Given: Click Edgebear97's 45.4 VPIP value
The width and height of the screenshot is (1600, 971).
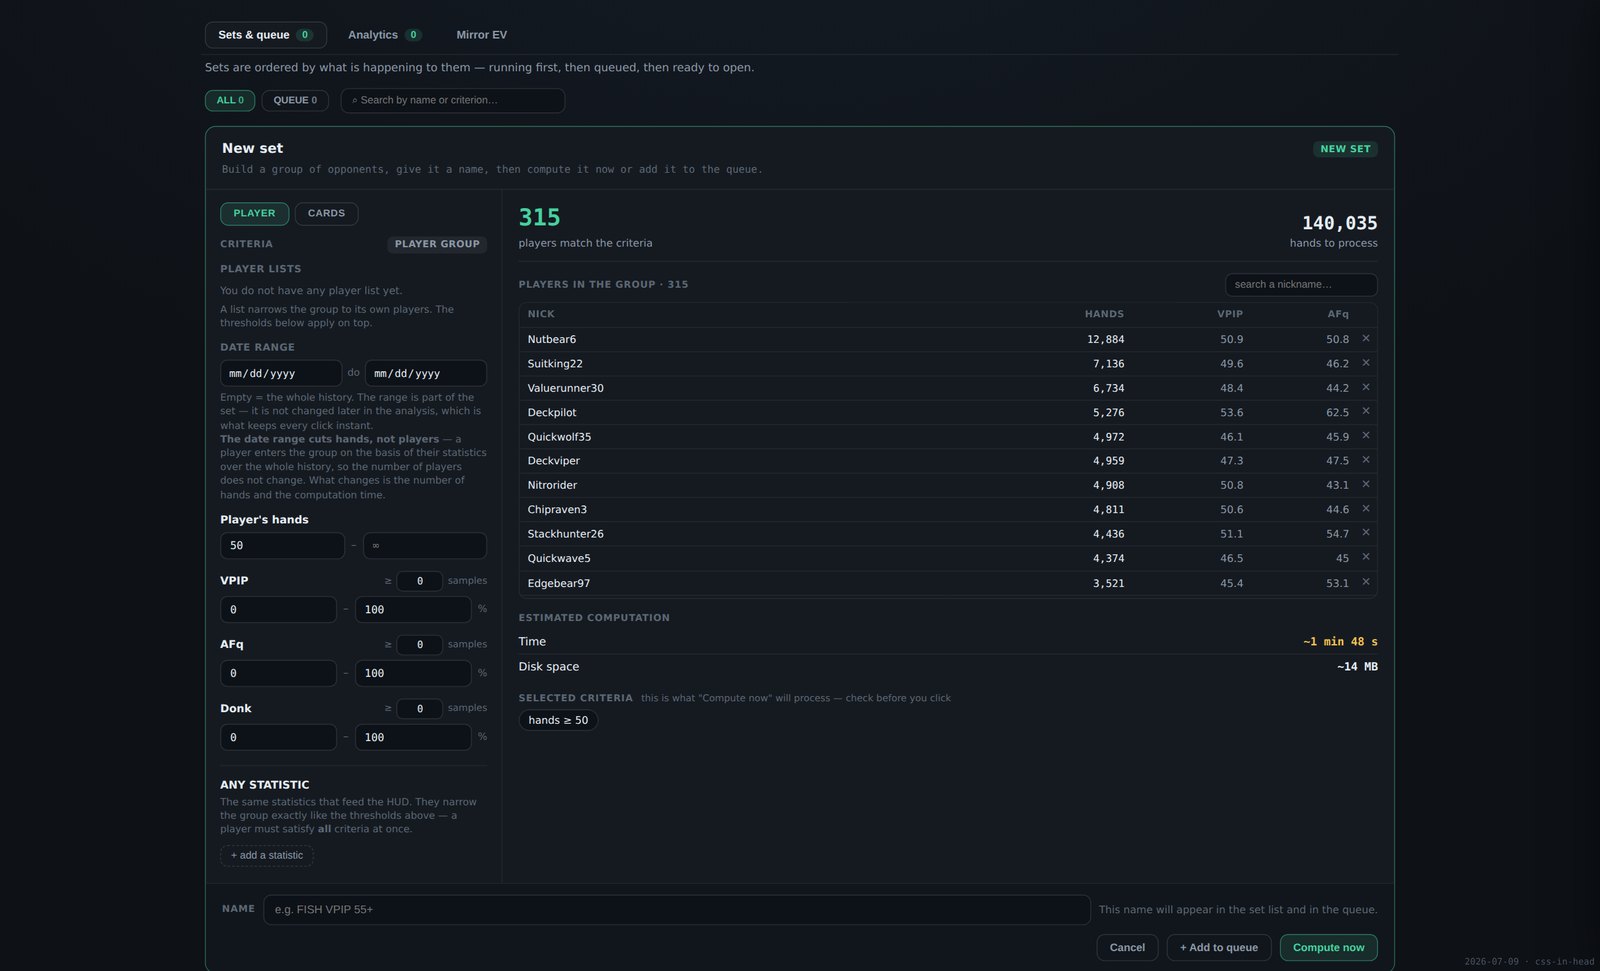Looking at the screenshot, I should [x=1231, y=583].
